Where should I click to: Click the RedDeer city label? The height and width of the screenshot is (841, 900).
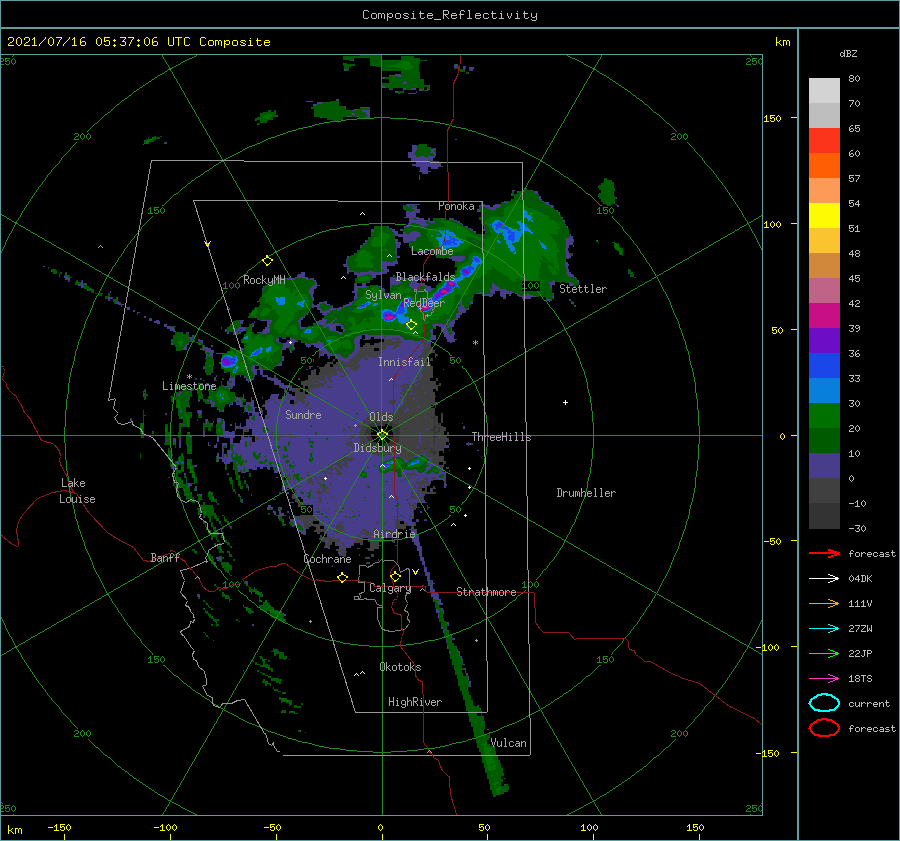tap(424, 303)
